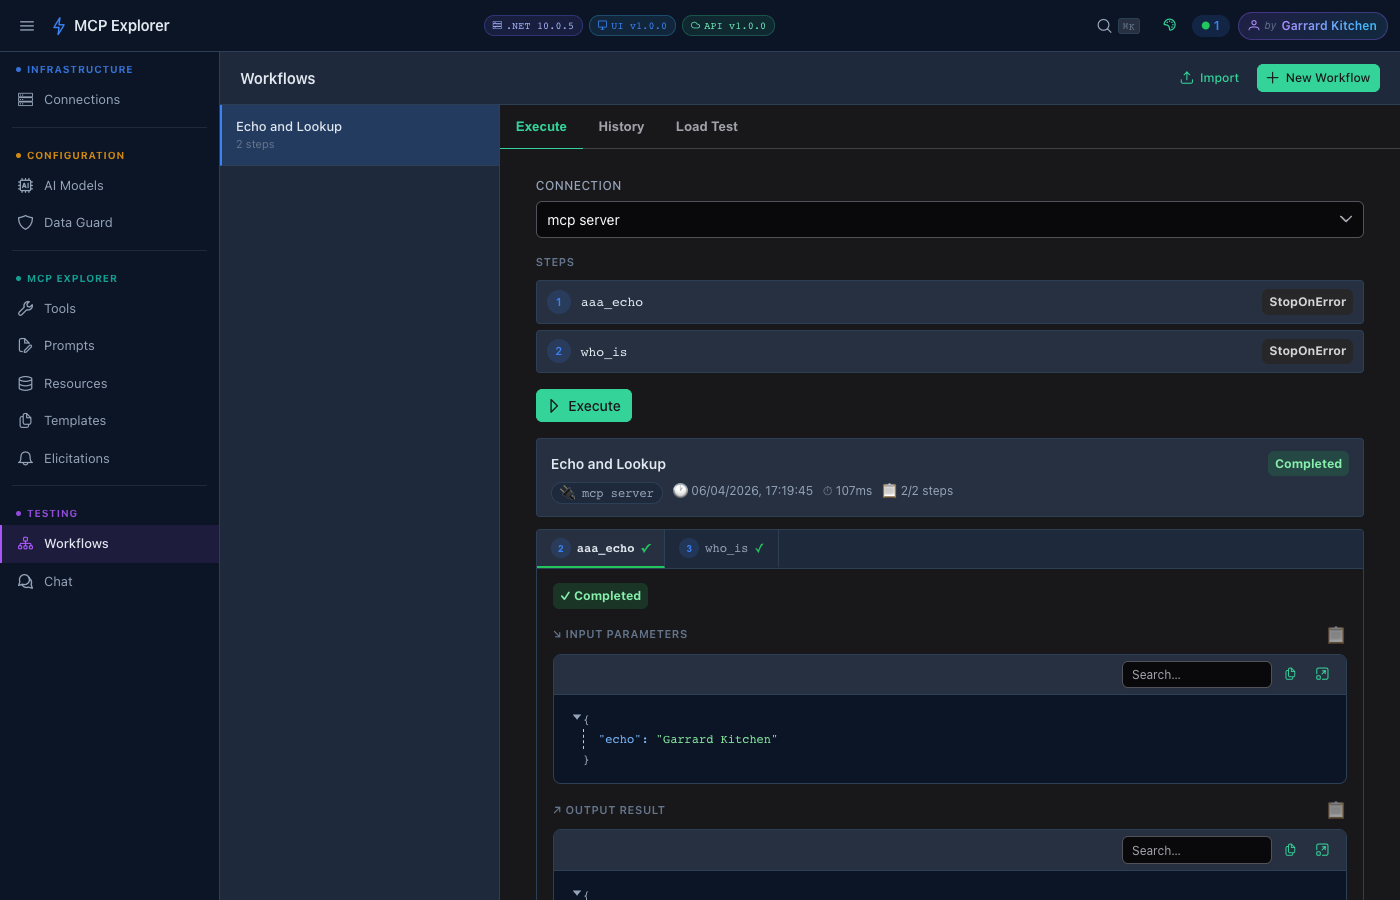Click the theme palette icon in the header
Image resolution: width=1400 pixels, height=900 pixels.
pos(1169,25)
